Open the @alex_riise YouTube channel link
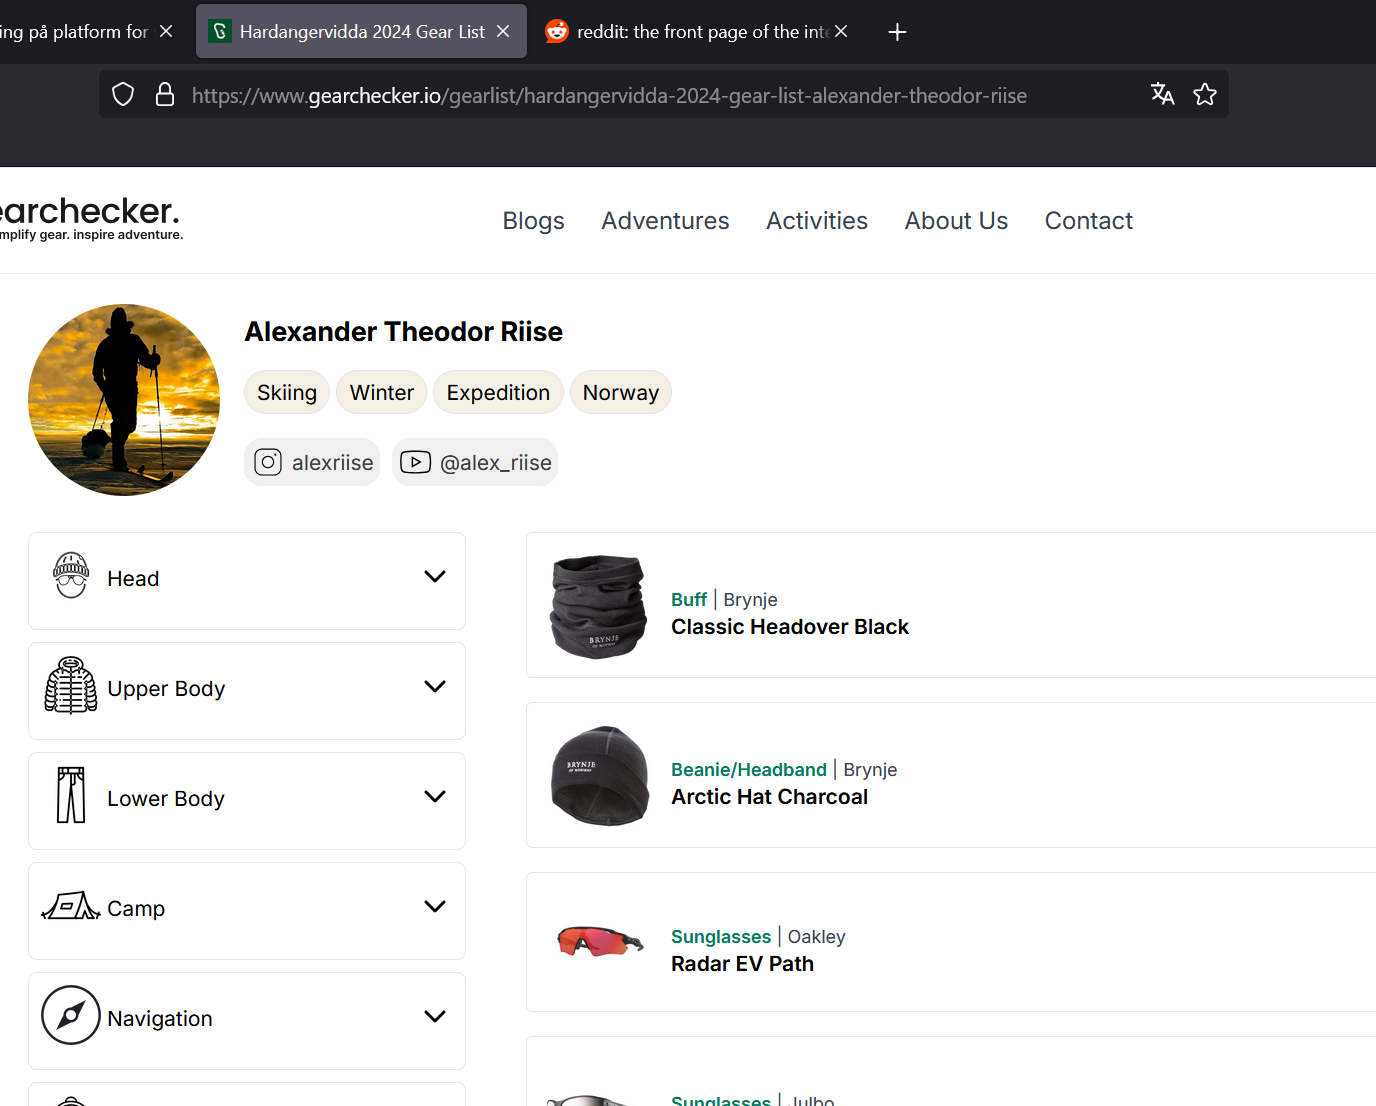Image resolution: width=1376 pixels, height=1106 pixels. [x=475, y=462]
